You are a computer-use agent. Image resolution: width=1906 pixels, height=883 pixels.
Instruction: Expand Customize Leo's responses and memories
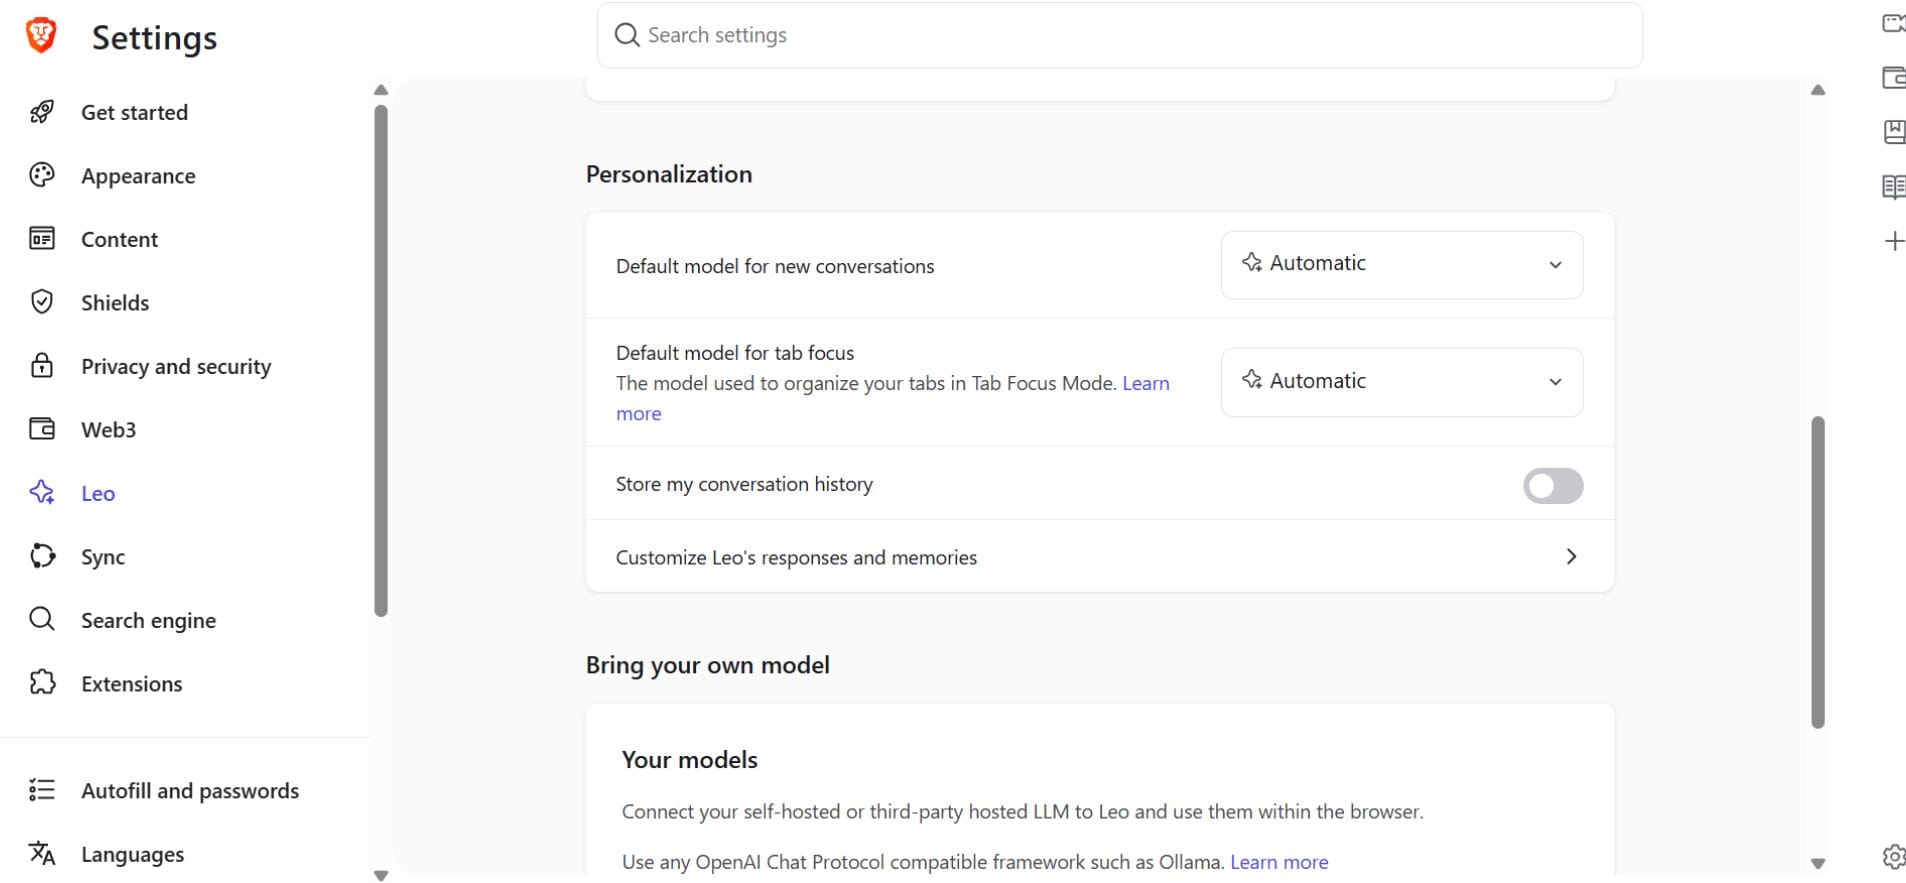[1100, 557]
